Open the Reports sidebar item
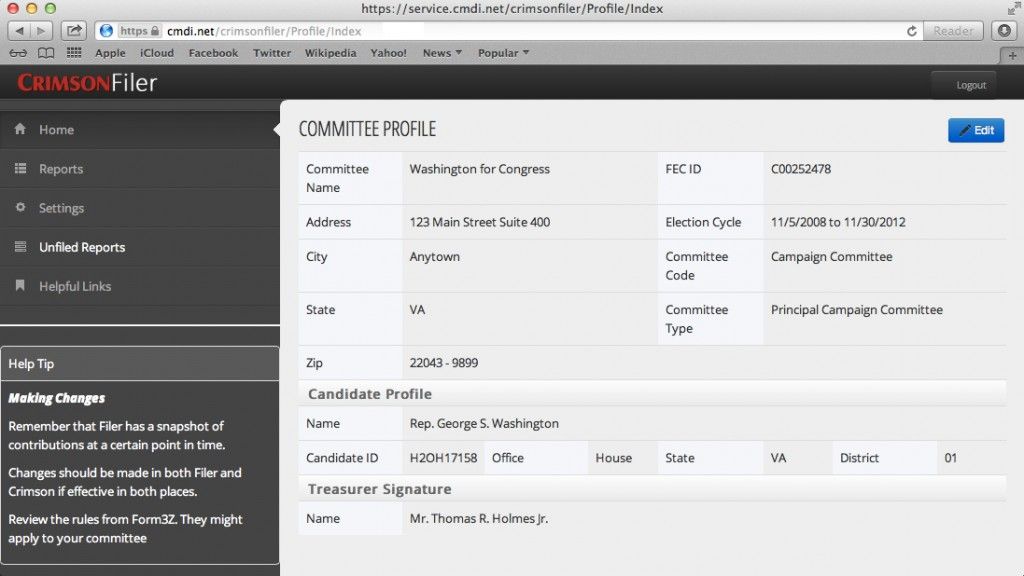 (140, 168)
